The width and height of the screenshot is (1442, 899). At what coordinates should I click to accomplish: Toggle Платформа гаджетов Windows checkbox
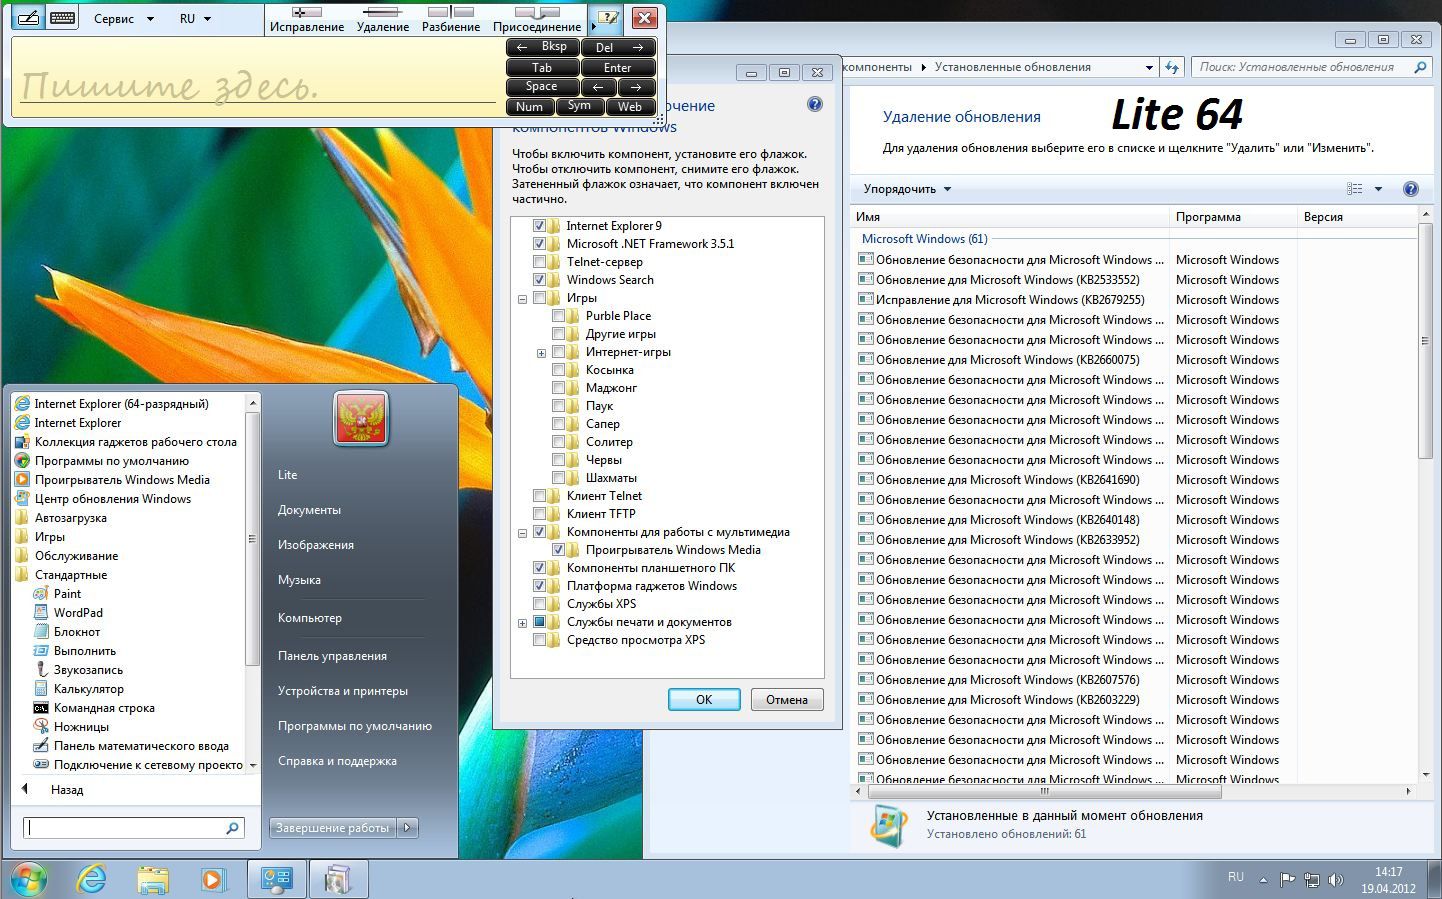540,586
